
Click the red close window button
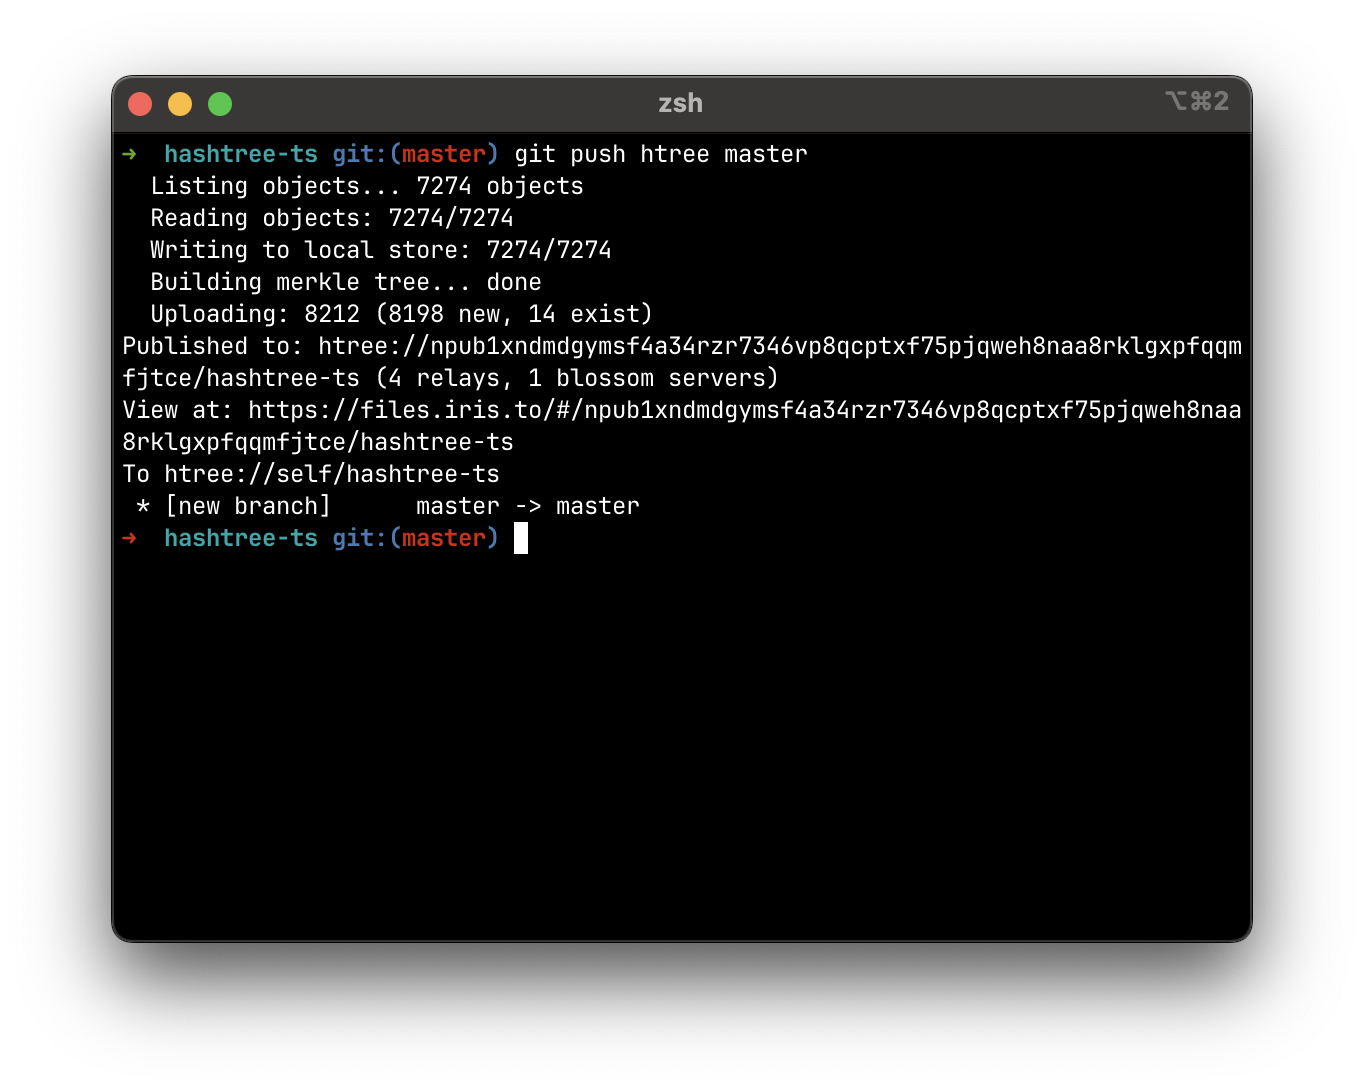pyautogui.click(x=140, y=104)
